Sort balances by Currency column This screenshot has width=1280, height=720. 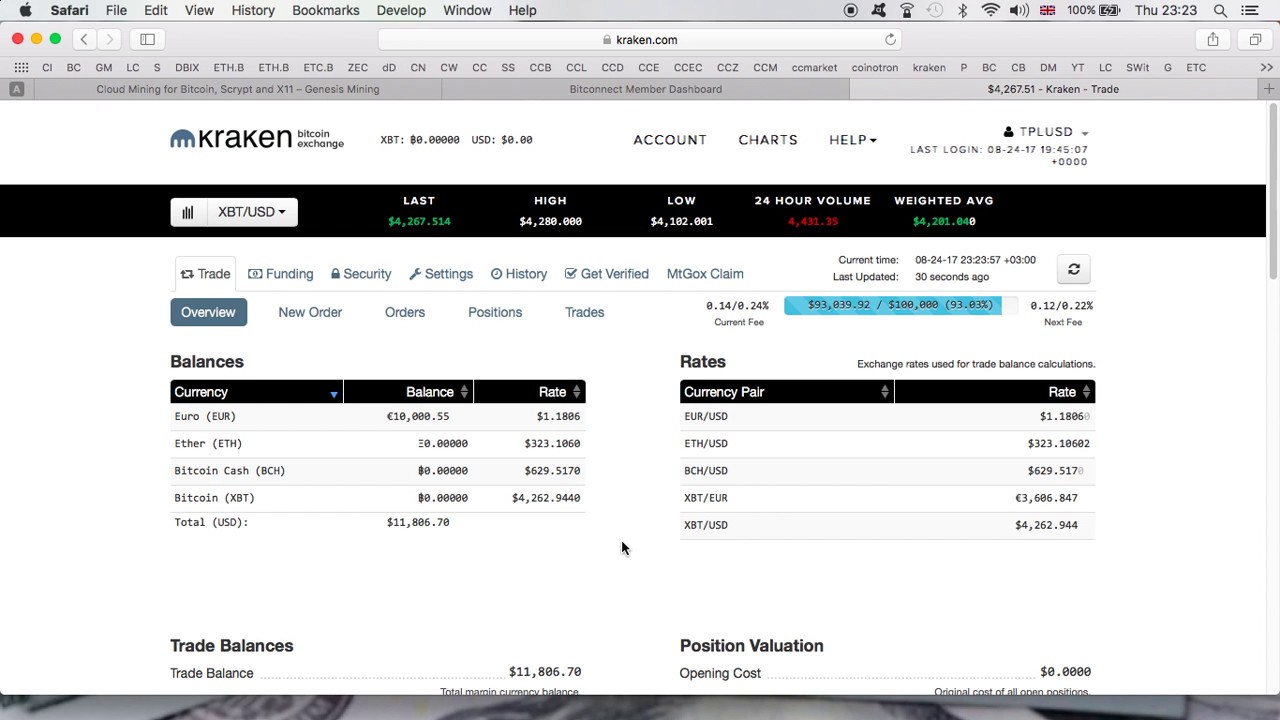point(256,392)
